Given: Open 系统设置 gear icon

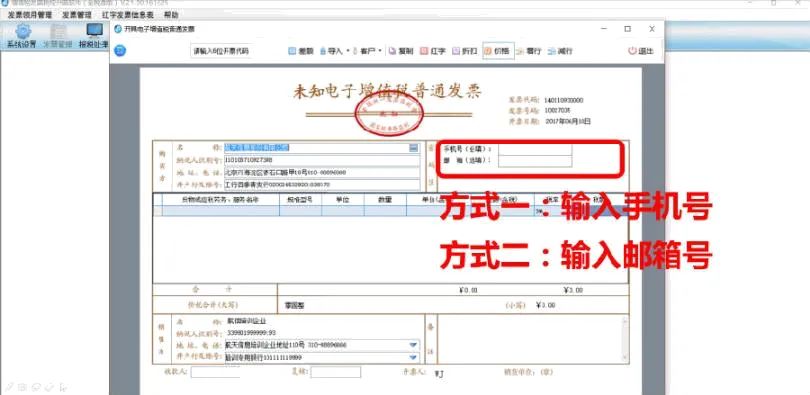Looking at the screenshot, I should (23, 32).
